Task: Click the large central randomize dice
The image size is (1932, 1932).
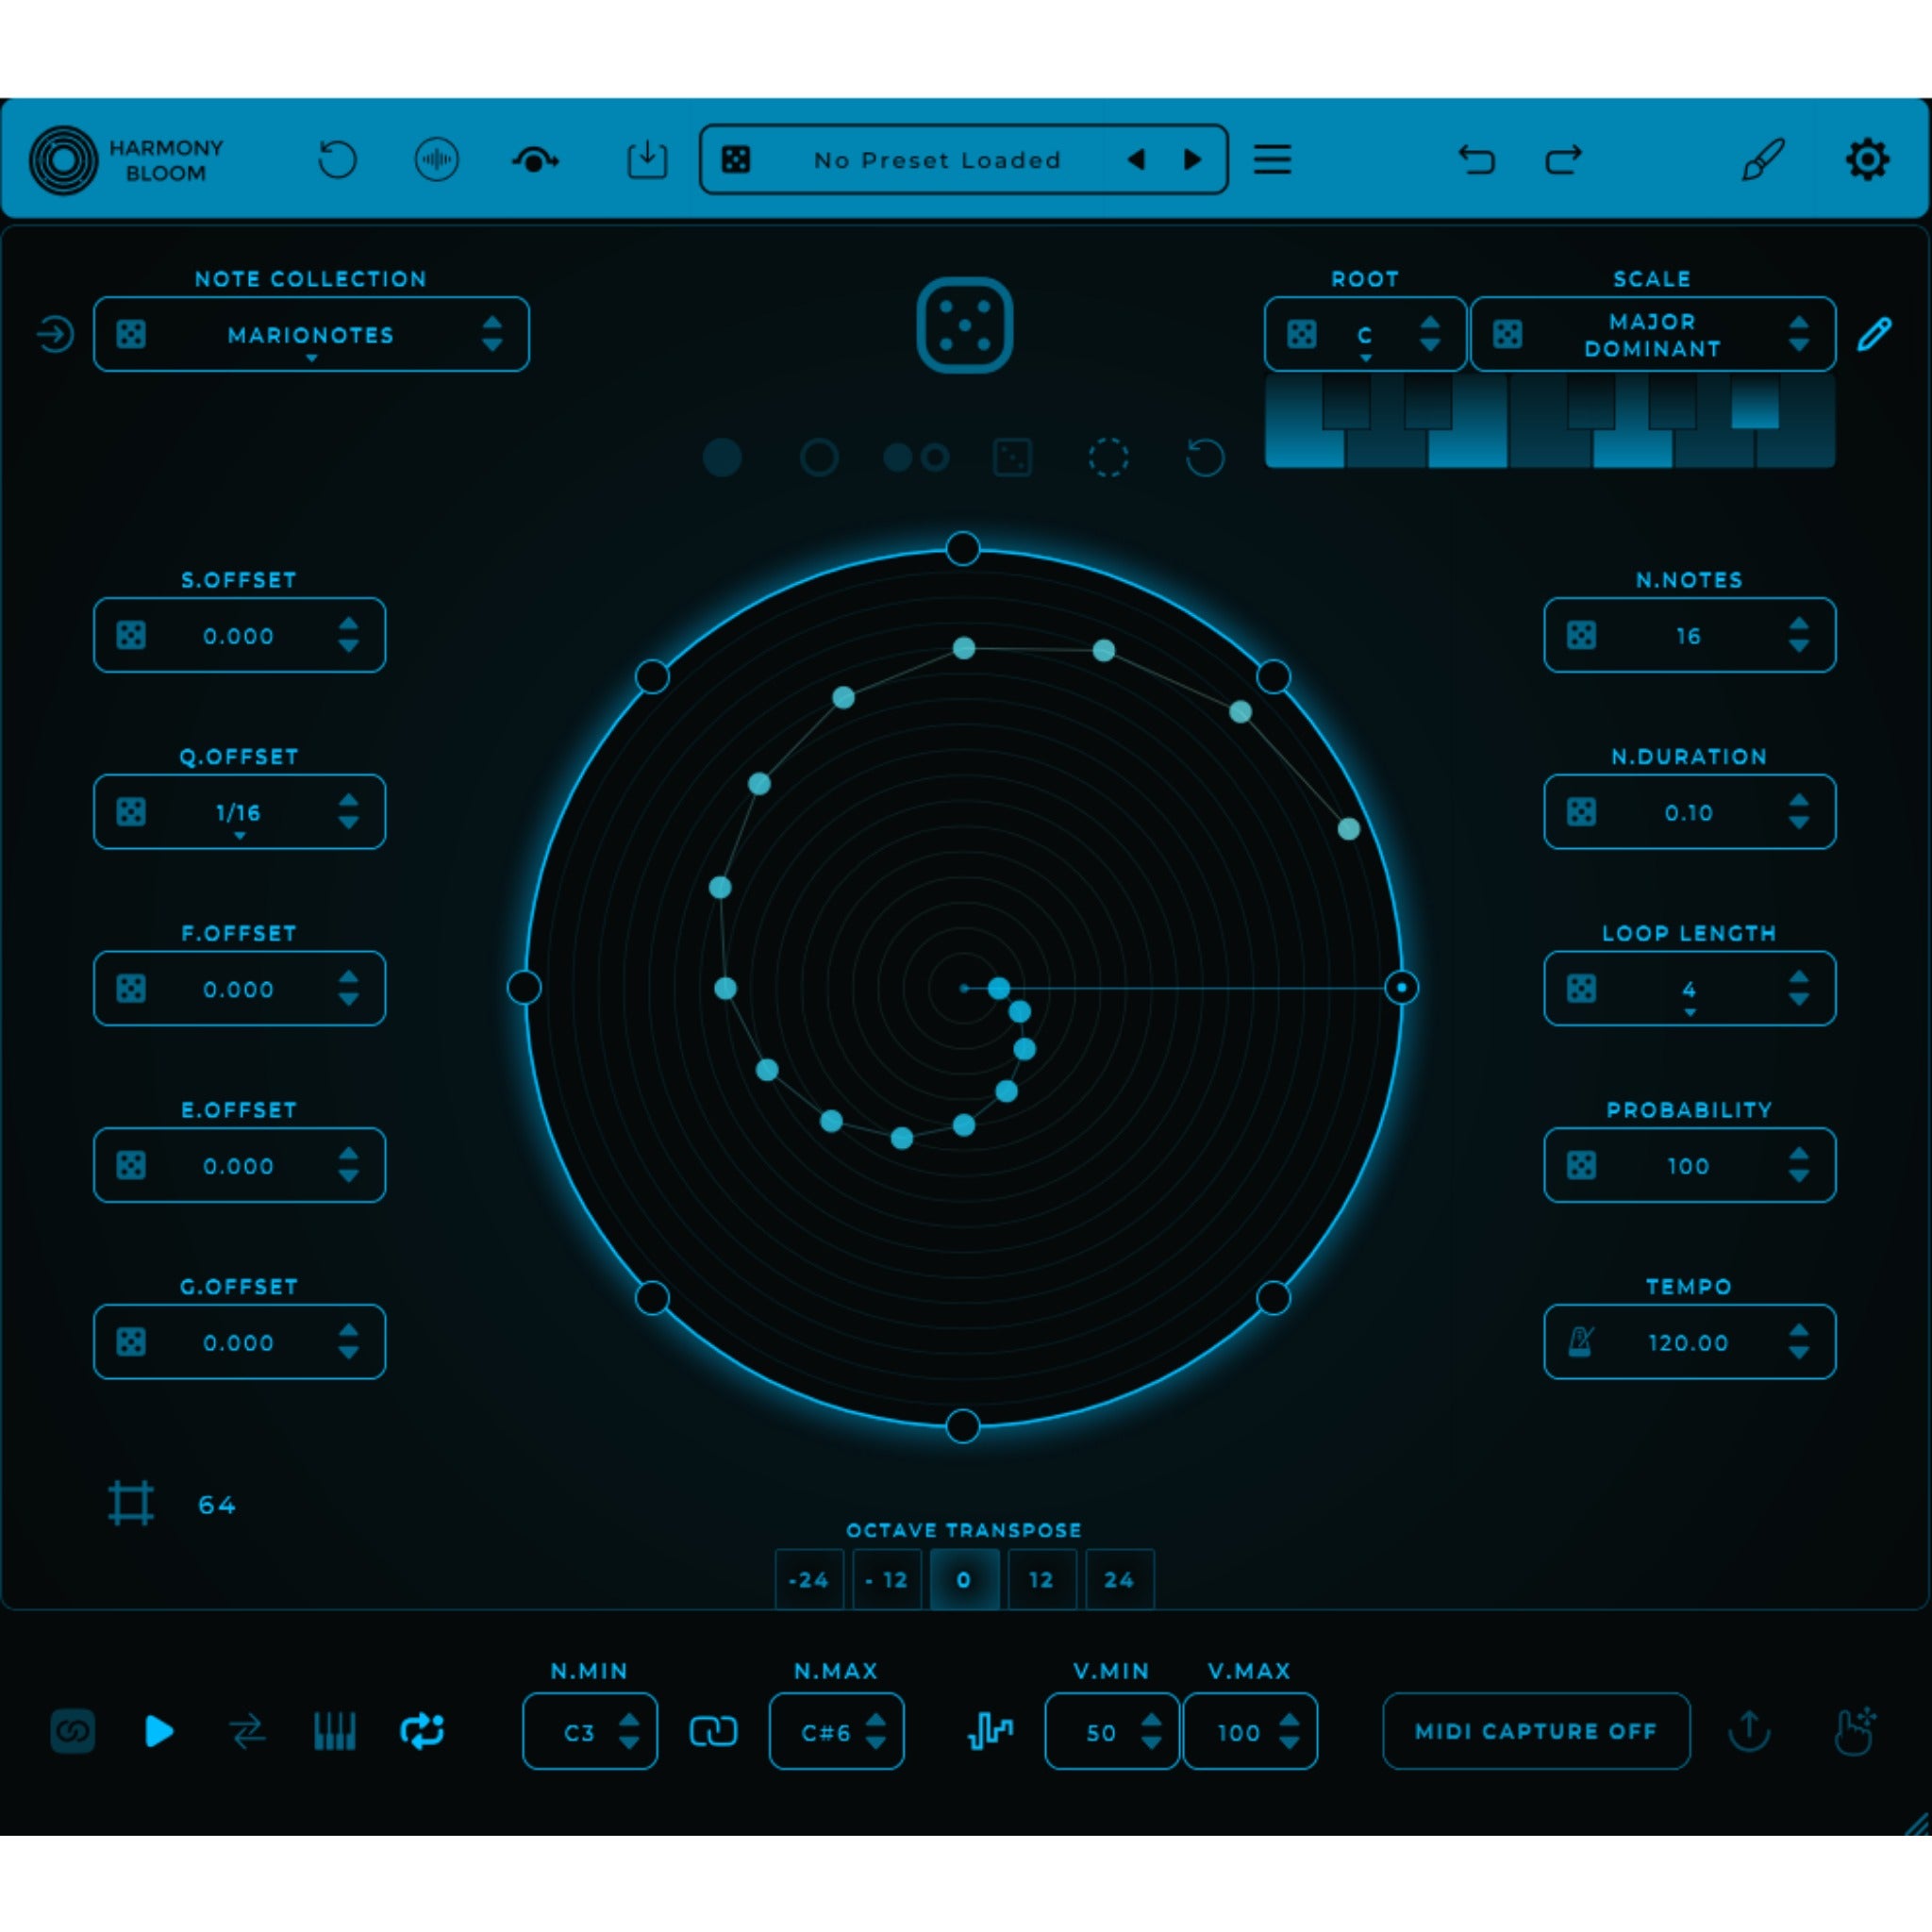Action: (x=964, y=325)
